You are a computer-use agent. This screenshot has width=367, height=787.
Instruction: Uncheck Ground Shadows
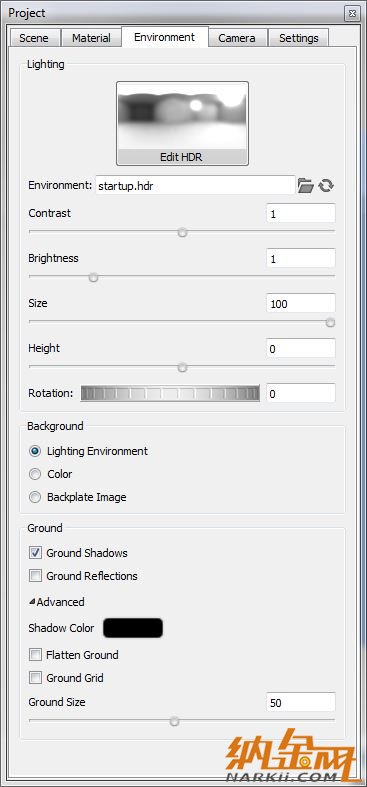click(35, 553)
